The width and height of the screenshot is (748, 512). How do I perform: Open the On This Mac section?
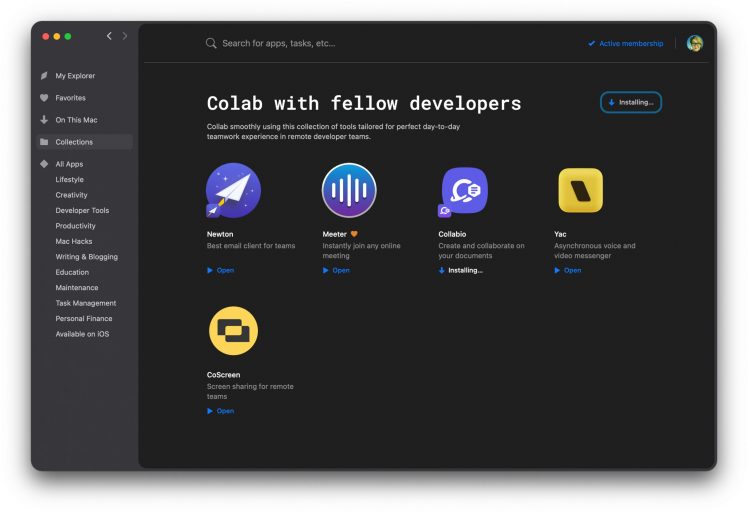[76, 120]
